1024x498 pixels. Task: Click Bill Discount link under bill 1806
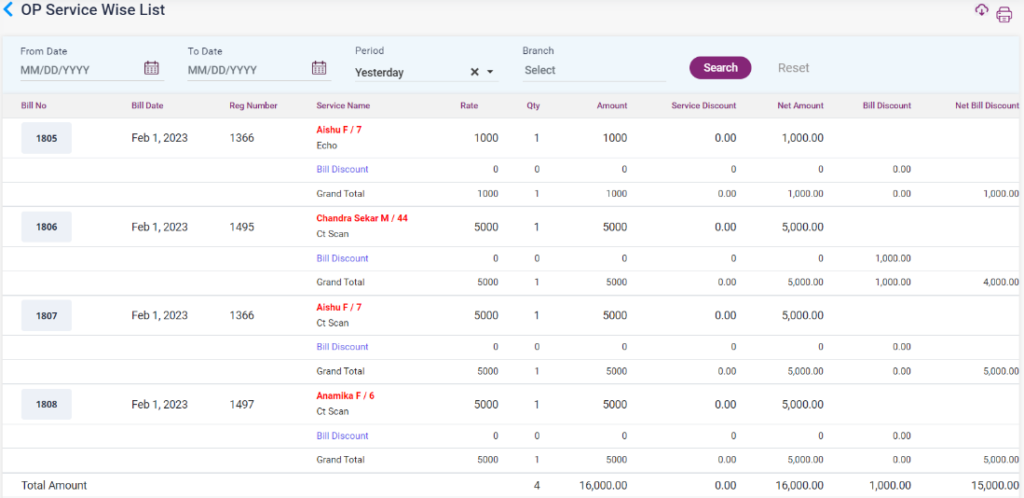(x=342, y=258)
